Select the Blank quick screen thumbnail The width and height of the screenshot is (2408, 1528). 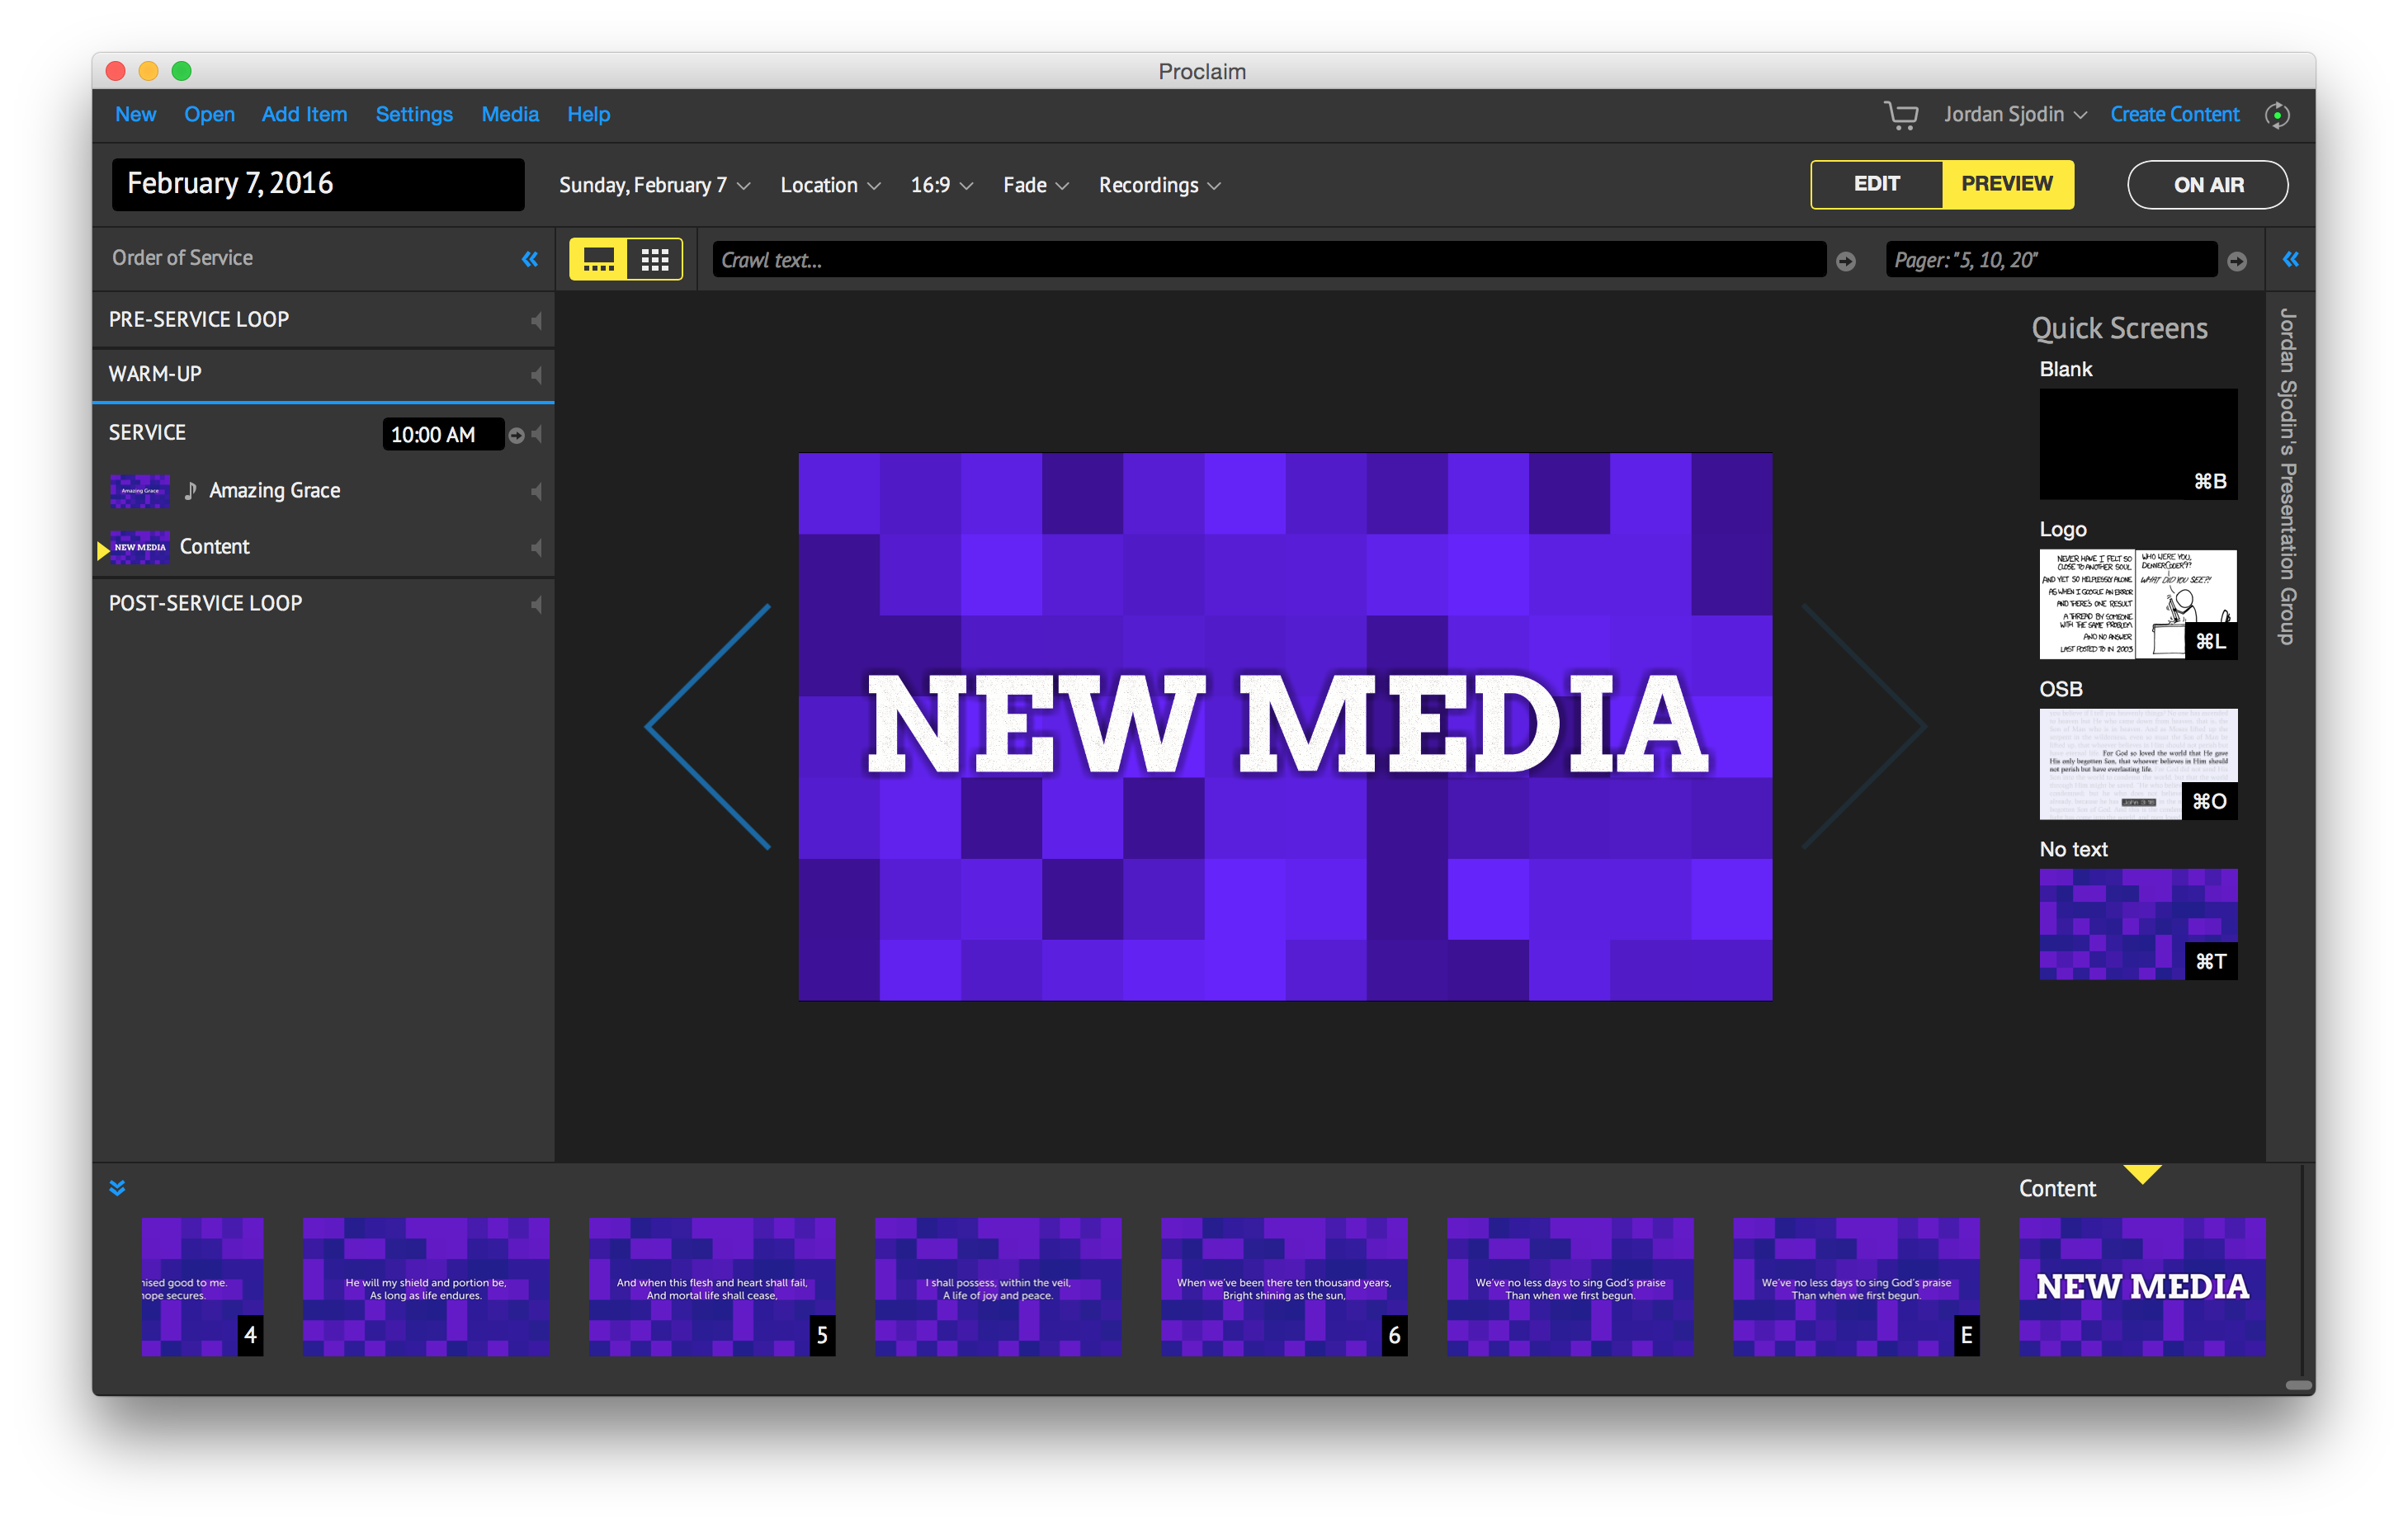[2137, 443]
